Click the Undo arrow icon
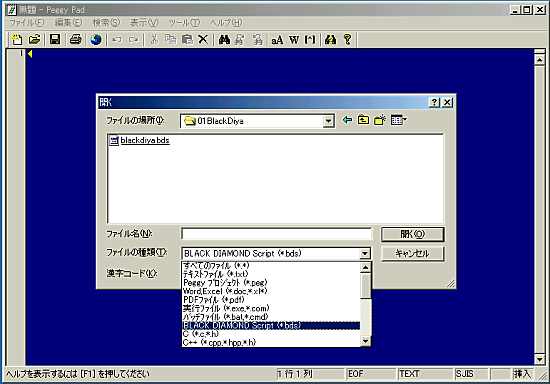This screenshot has height=384, width=550. (x=117, y=39)
